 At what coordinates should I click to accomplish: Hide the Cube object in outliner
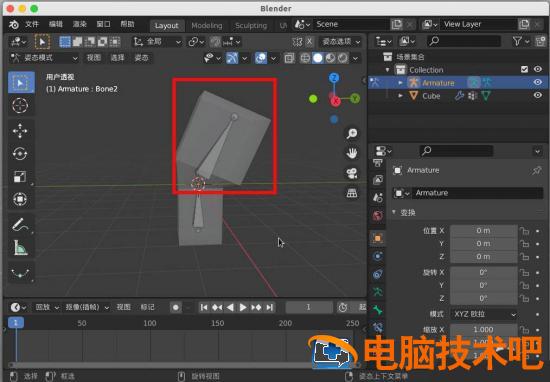[x=537, y=95]
